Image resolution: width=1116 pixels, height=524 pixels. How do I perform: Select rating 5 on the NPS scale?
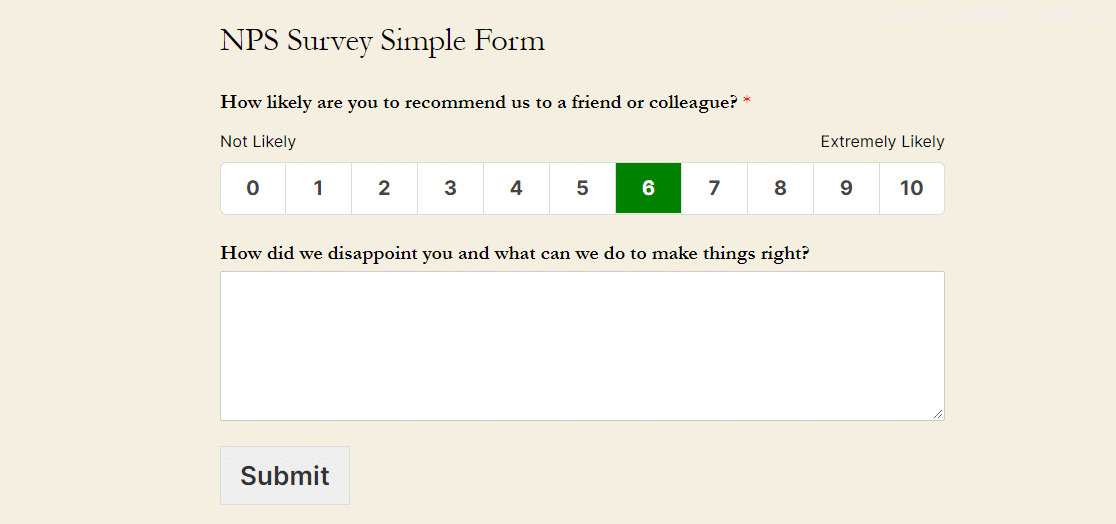coord(582,188)
